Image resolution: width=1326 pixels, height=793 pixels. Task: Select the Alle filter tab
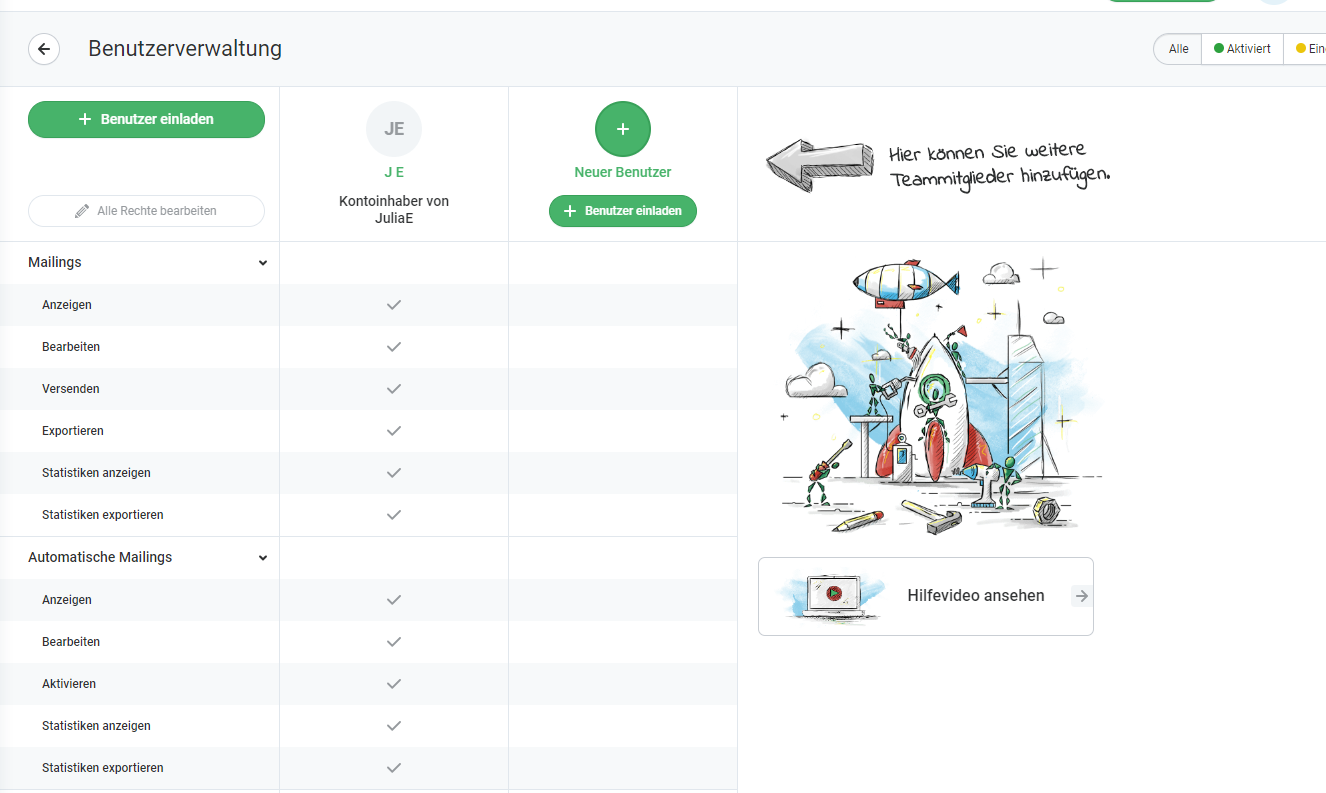(1178, 49)
